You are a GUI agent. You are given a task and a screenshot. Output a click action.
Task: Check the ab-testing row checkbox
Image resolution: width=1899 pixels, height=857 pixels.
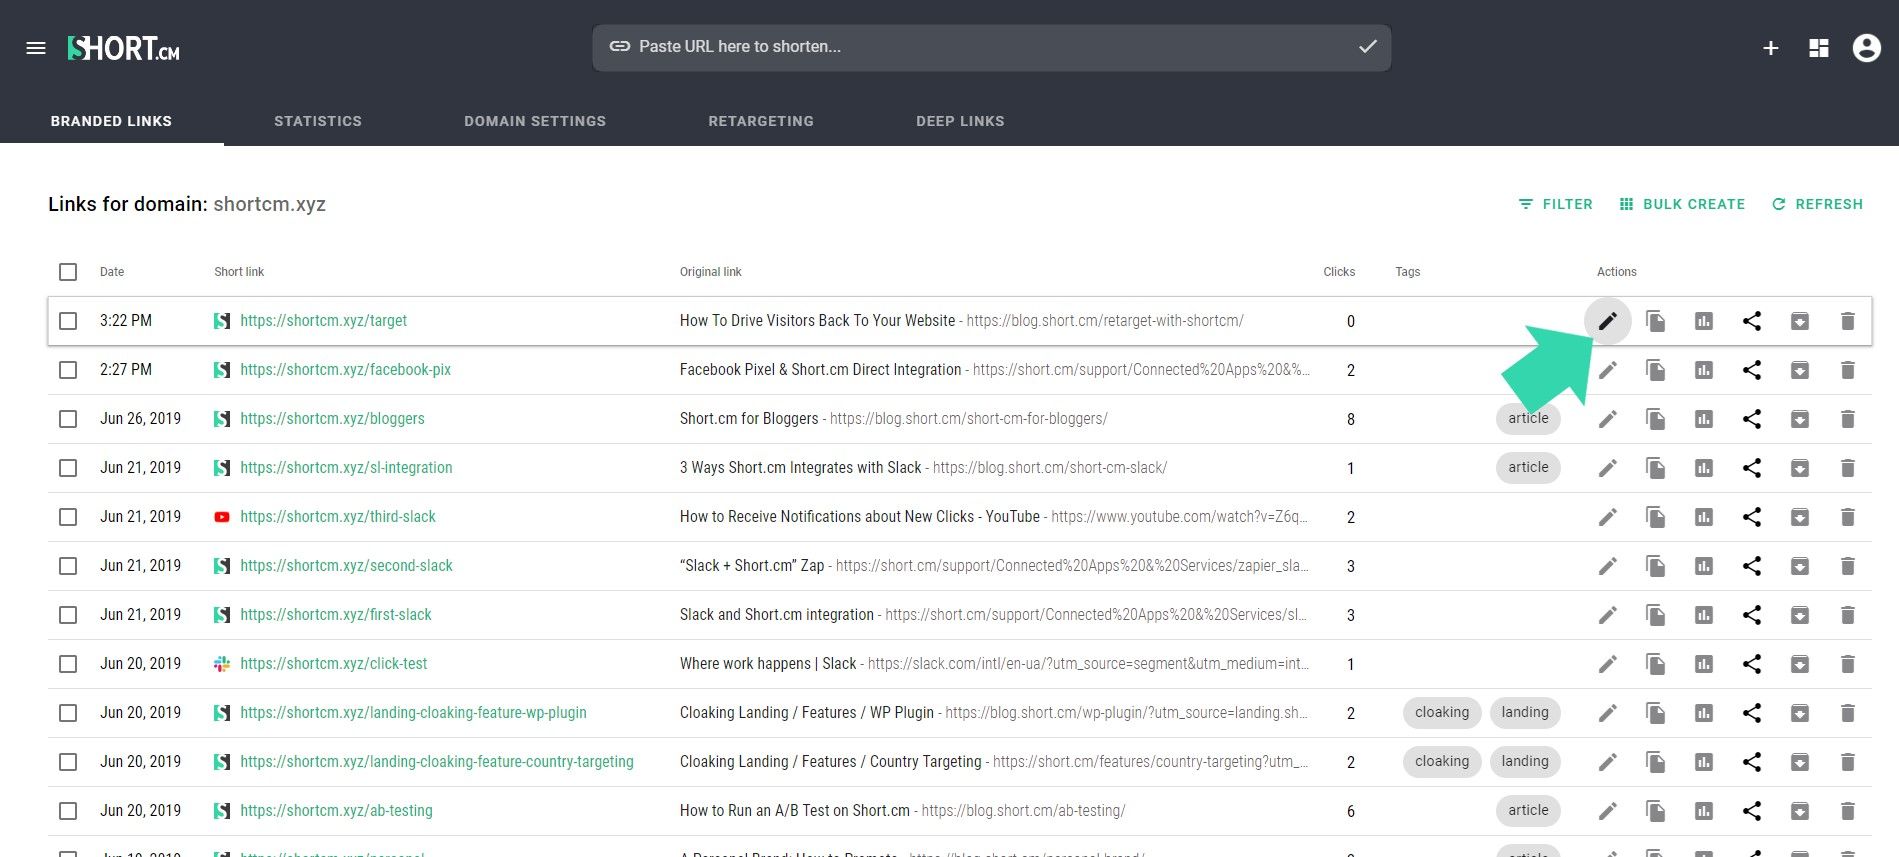pyautogui.click(x=68, y=811)
